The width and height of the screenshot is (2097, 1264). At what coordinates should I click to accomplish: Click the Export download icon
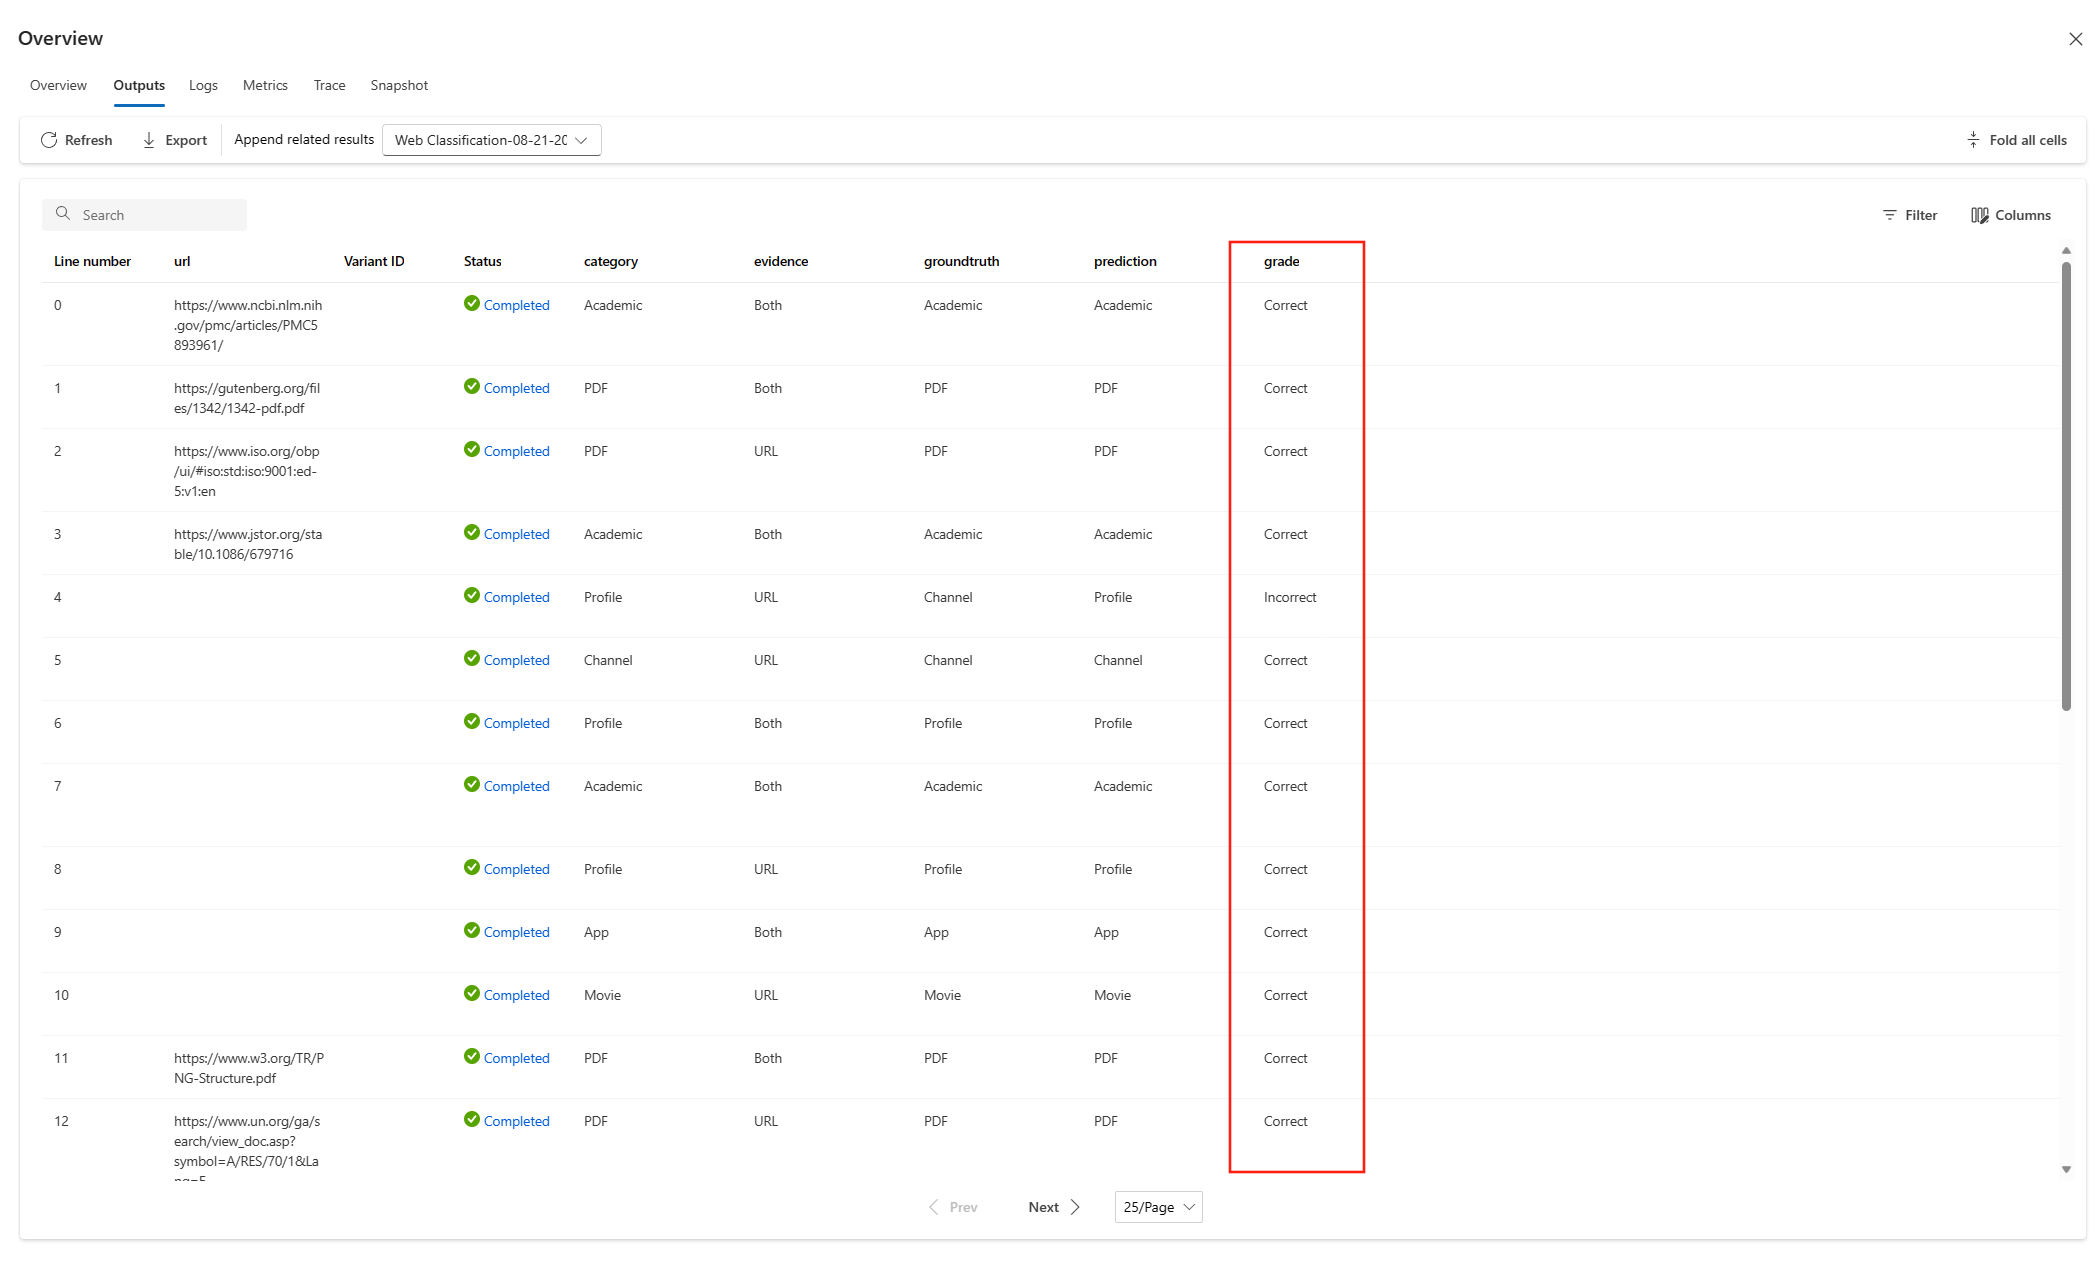tap(149, 140)
